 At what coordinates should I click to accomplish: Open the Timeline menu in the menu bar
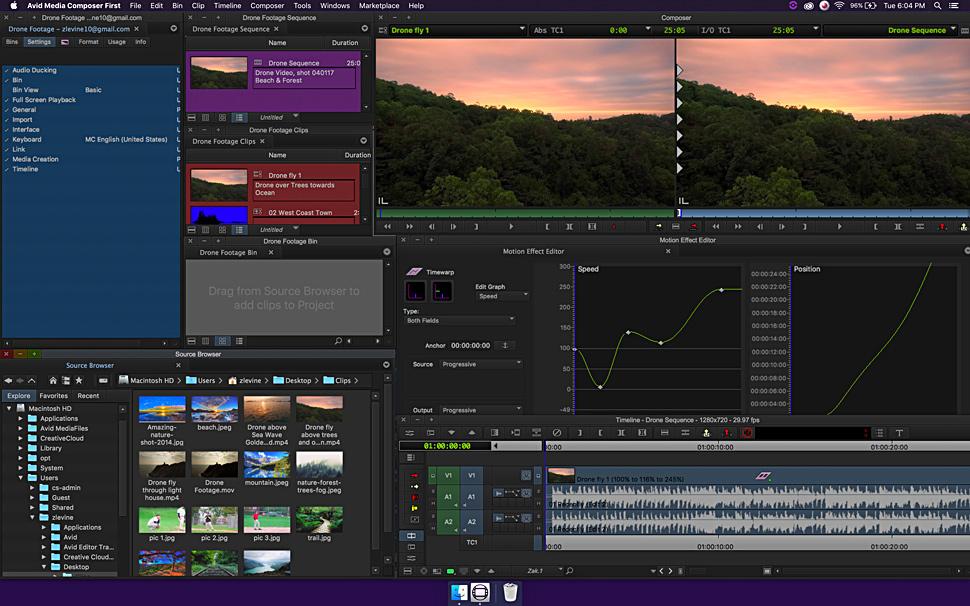coord(227,6)
